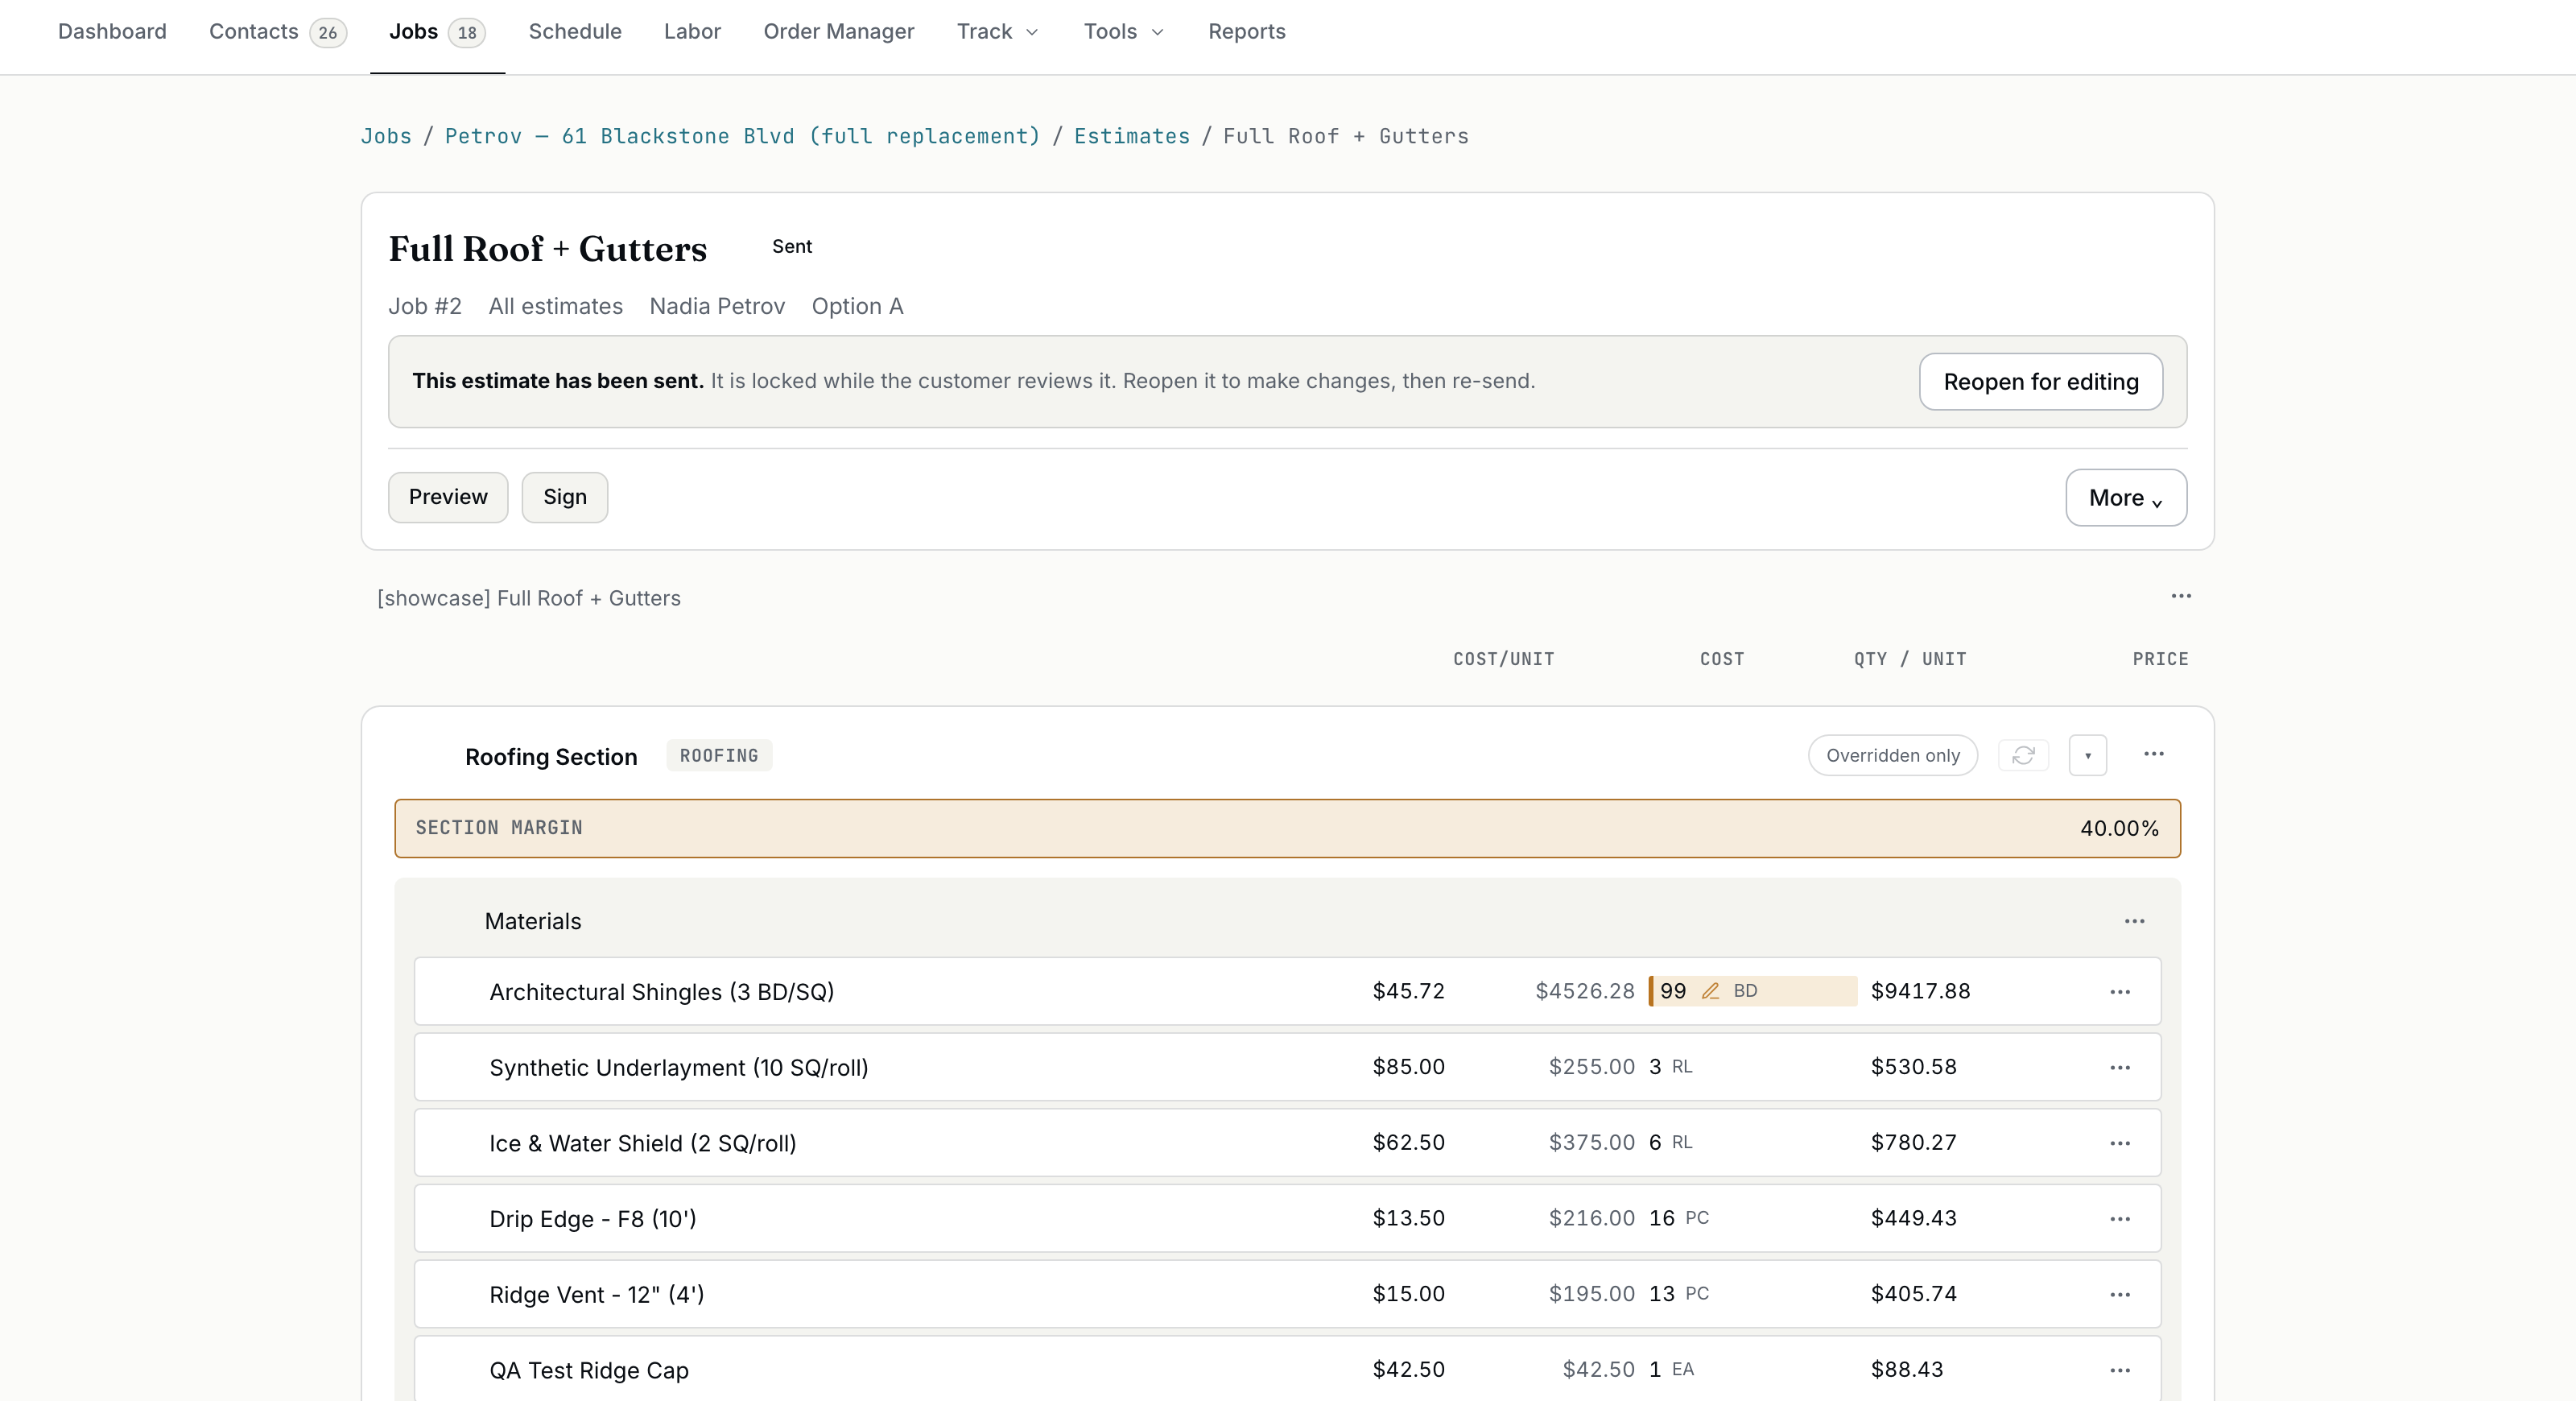2576x1401 pixels.
Task: Click the $45.72 cost per unit value
Action: pos(1408,991)
